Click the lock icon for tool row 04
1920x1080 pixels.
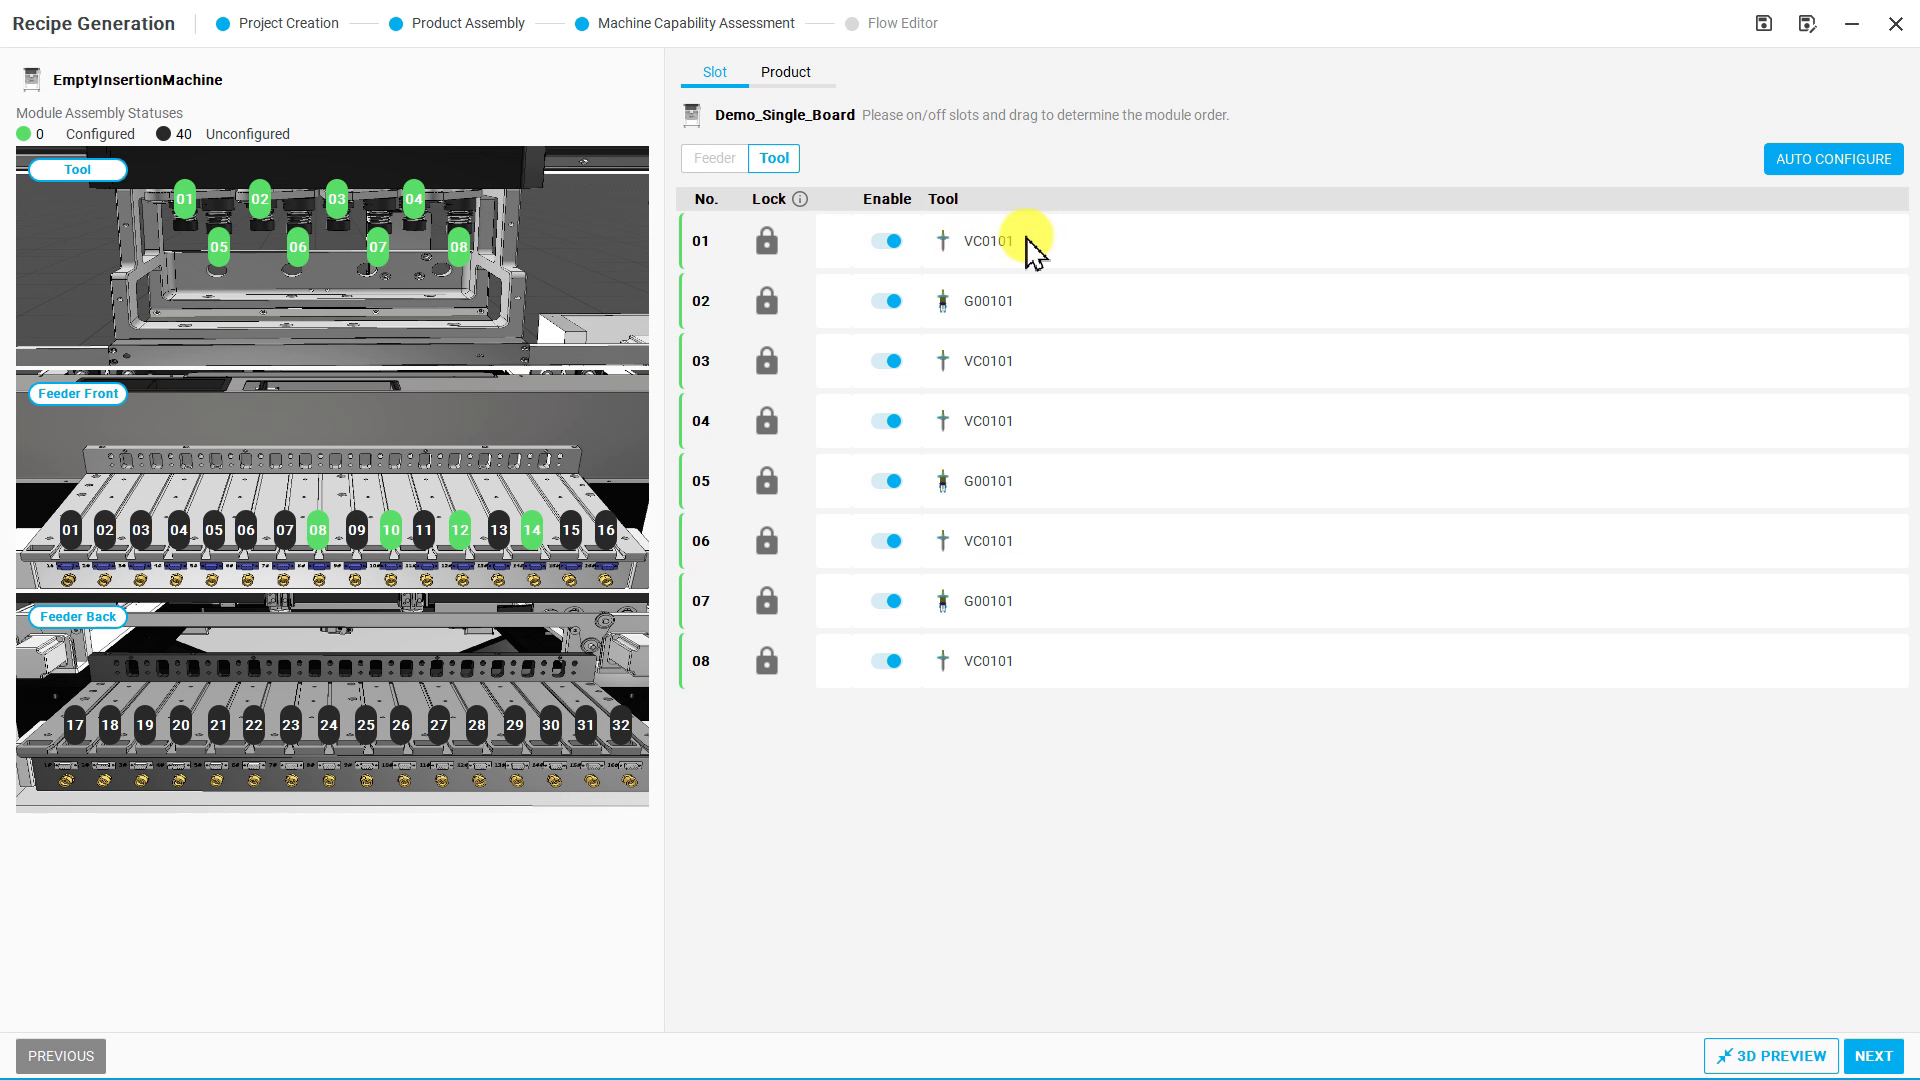tap(767, 421)
